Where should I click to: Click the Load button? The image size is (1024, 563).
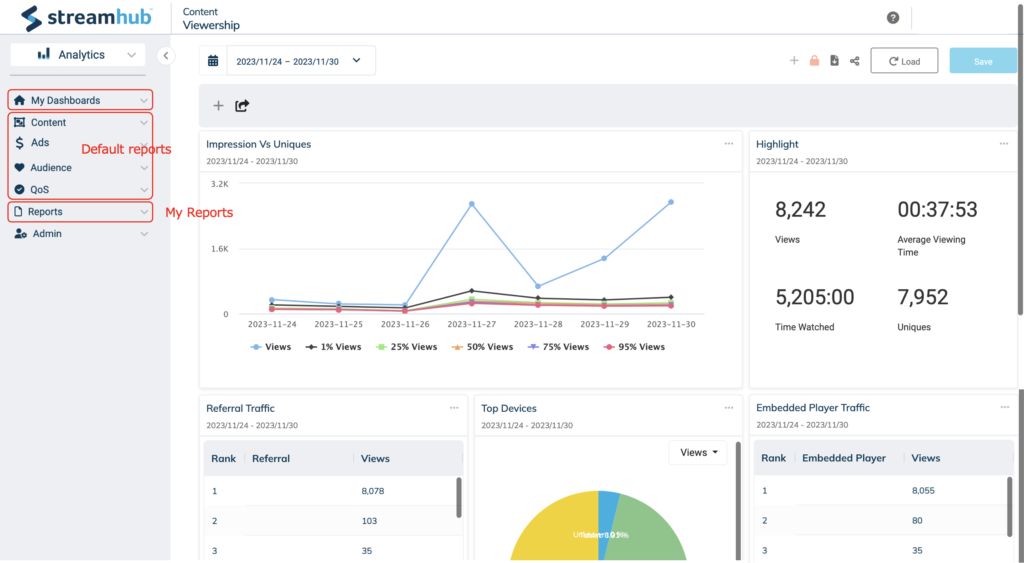tap(904, 61)
